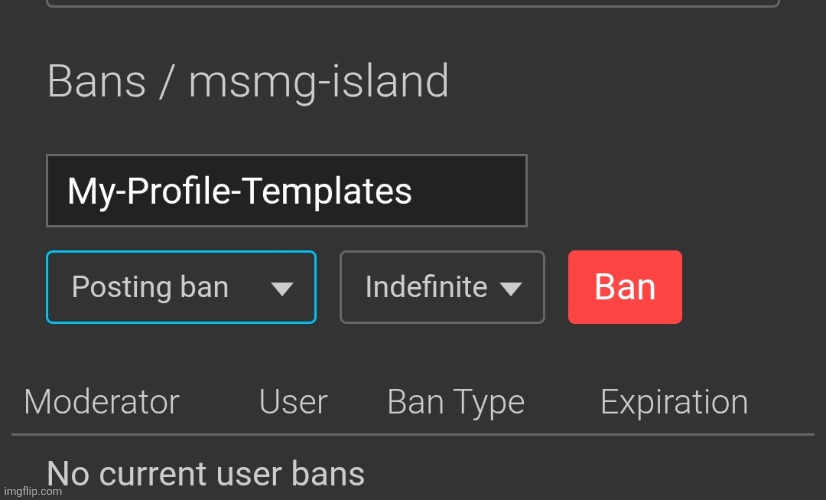Click the arrow beside Indefinite
826x500 pixels.
511,289
